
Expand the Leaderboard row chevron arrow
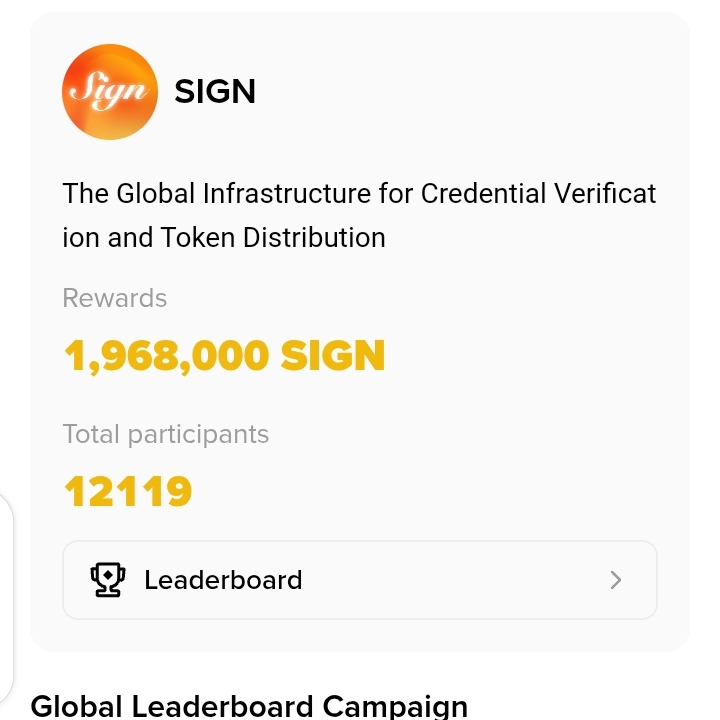point(616,580)
